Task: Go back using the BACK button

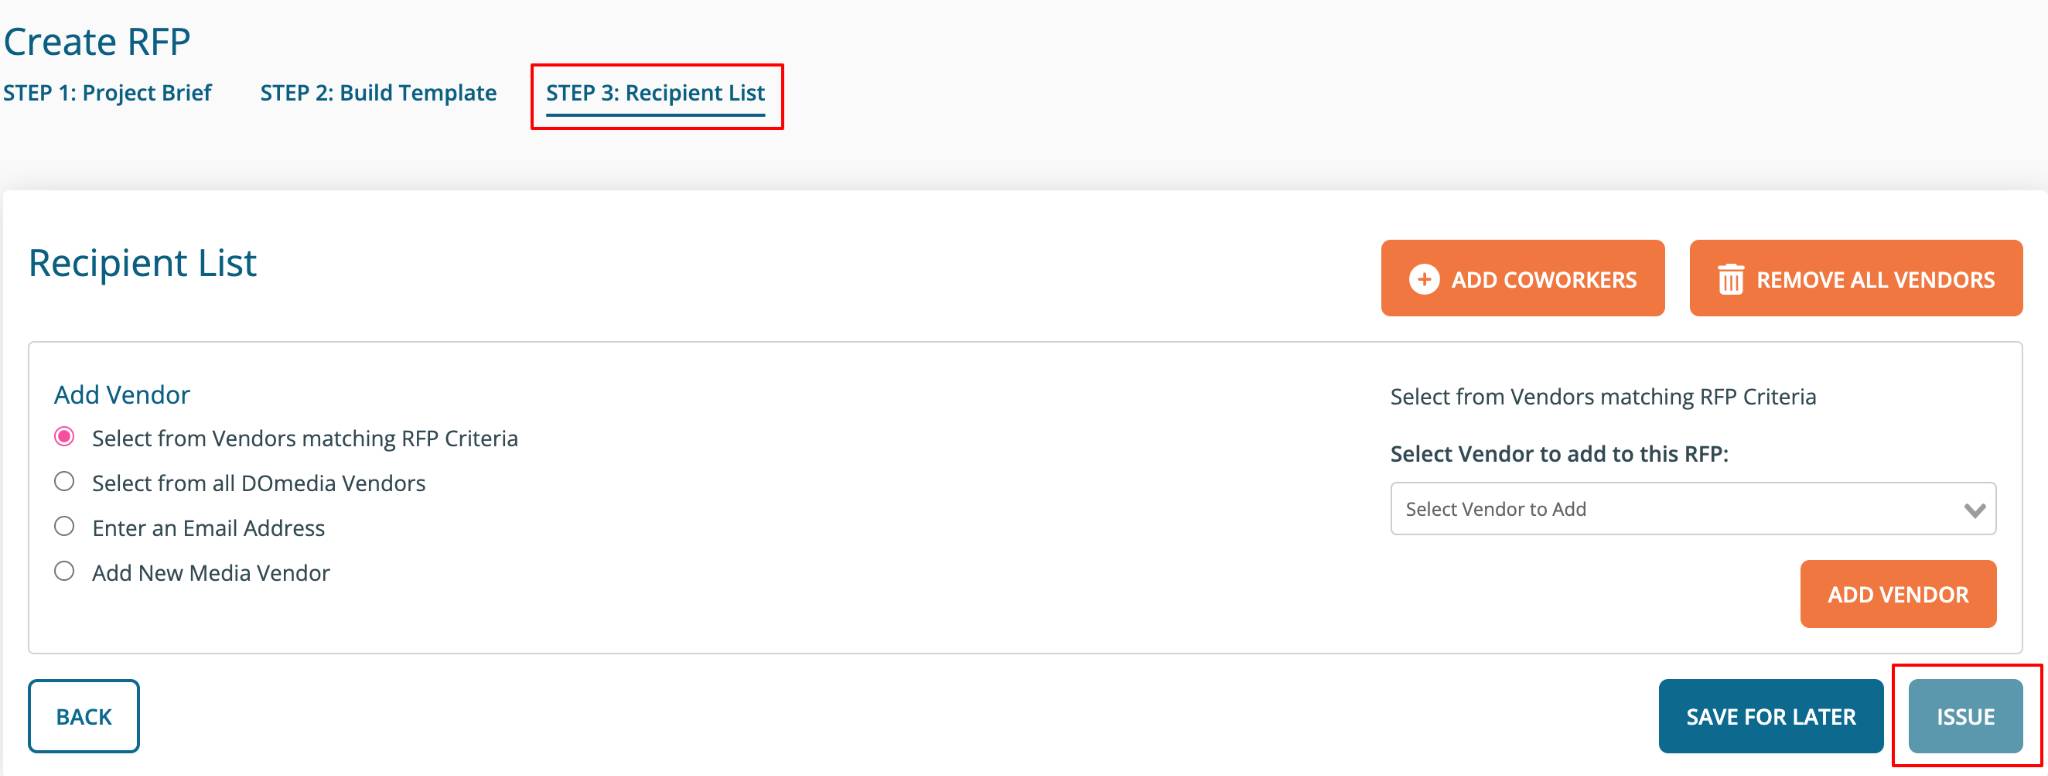Action: click(x=84, y=716)
